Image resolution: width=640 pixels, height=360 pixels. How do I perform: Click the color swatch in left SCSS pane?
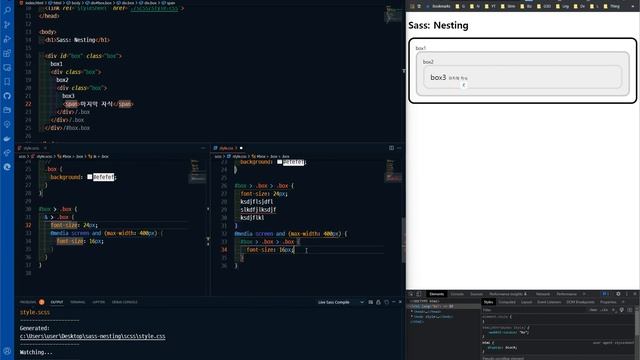tap(89, 177)
